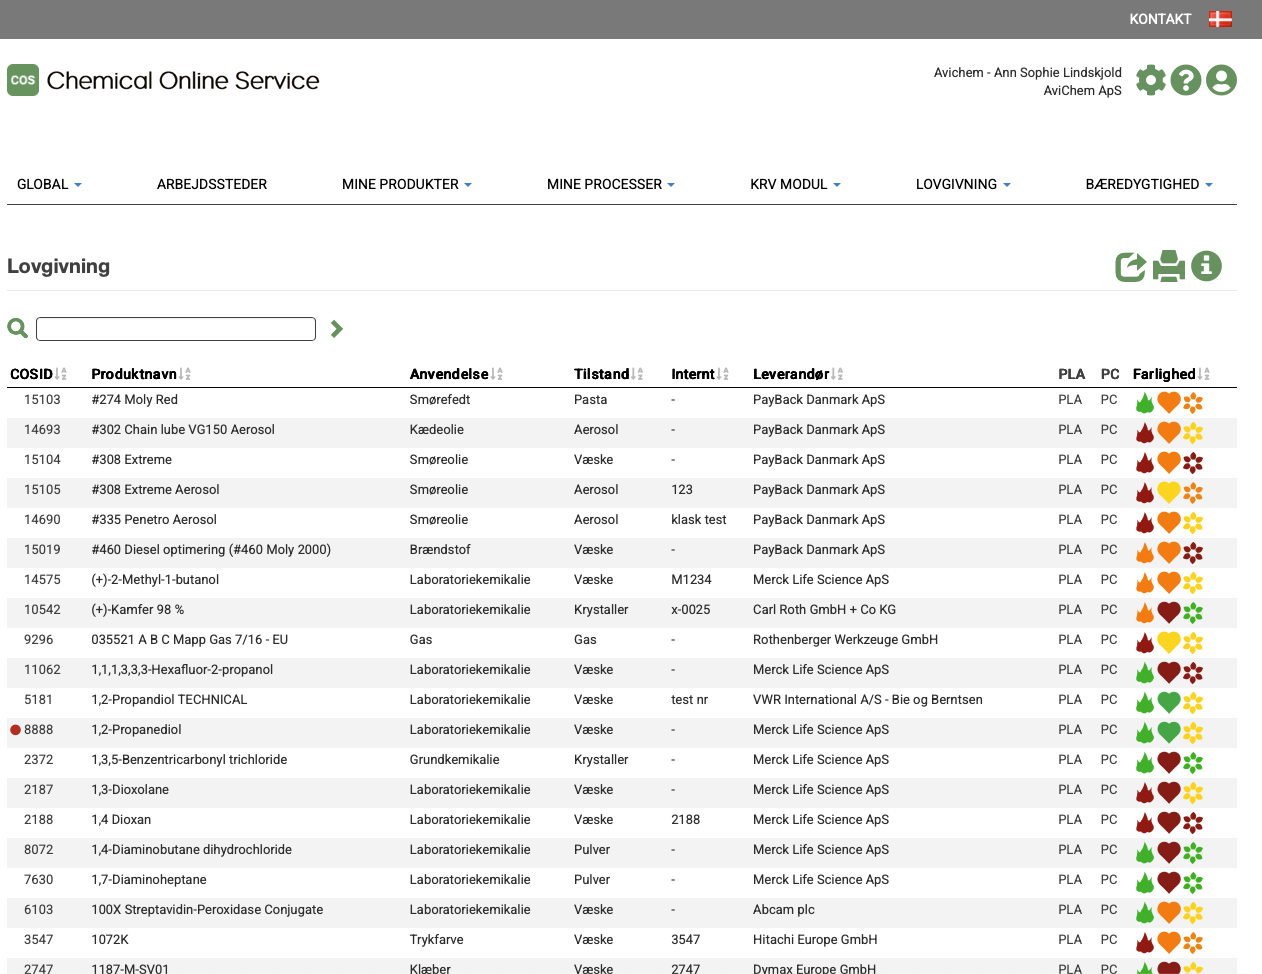
Task: Go to the ARBEJDSSTEDER menu item
Action: [x=212, y=184]
